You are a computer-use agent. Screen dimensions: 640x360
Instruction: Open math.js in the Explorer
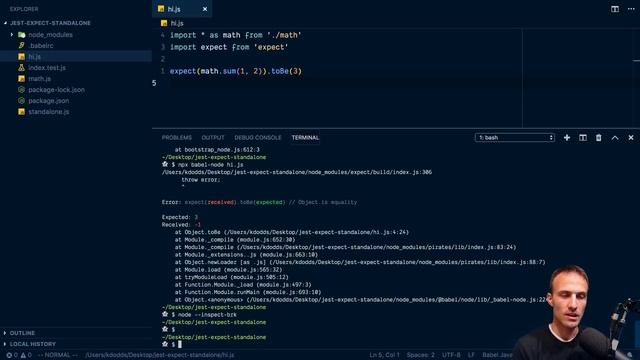[x=76, y=79]
